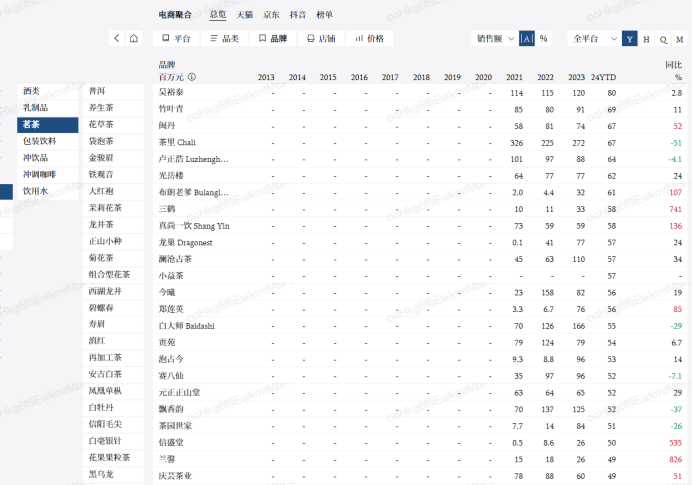Switch to the 抖音 tab

298,15
